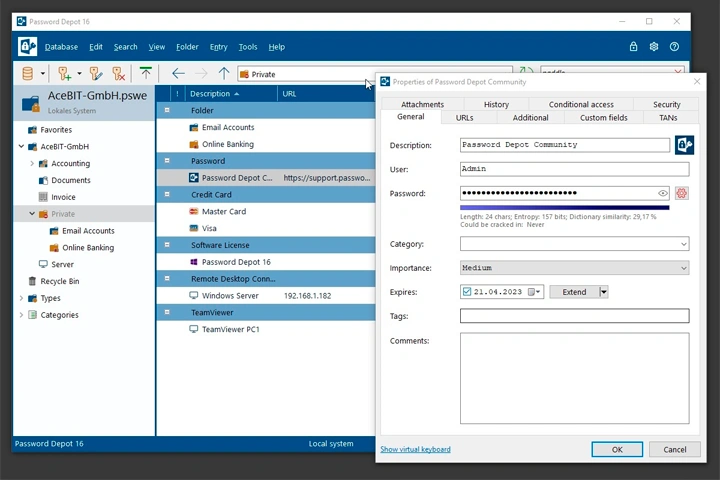
Task: Switch to the Custom fields tab
Action: point(603,118)
